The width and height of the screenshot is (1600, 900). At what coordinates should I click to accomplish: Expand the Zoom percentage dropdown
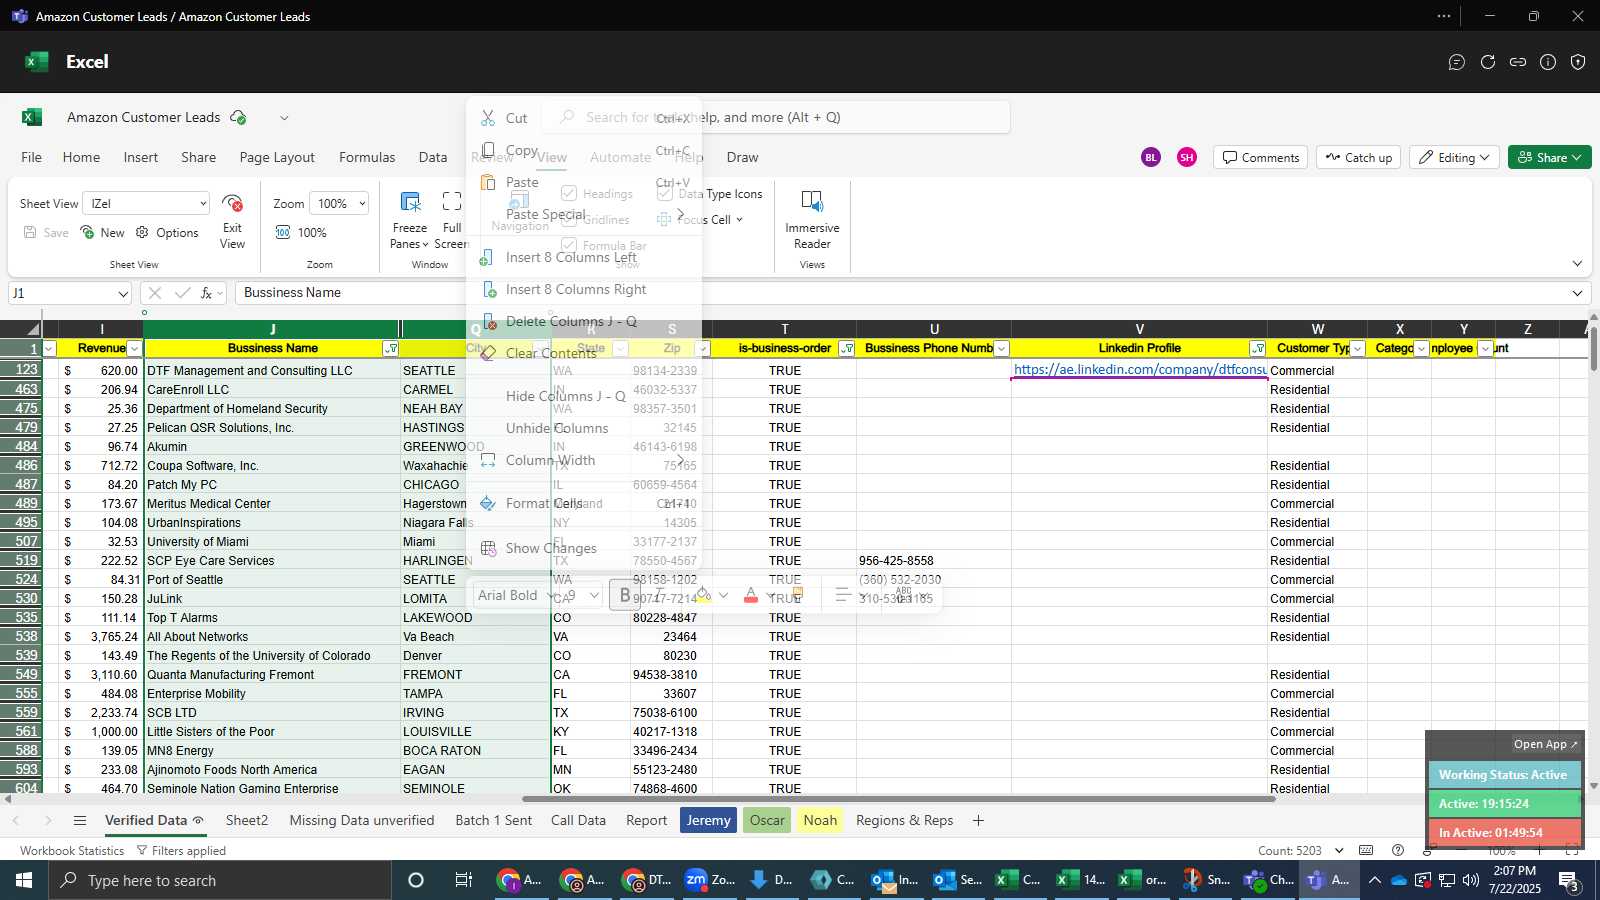361,204
